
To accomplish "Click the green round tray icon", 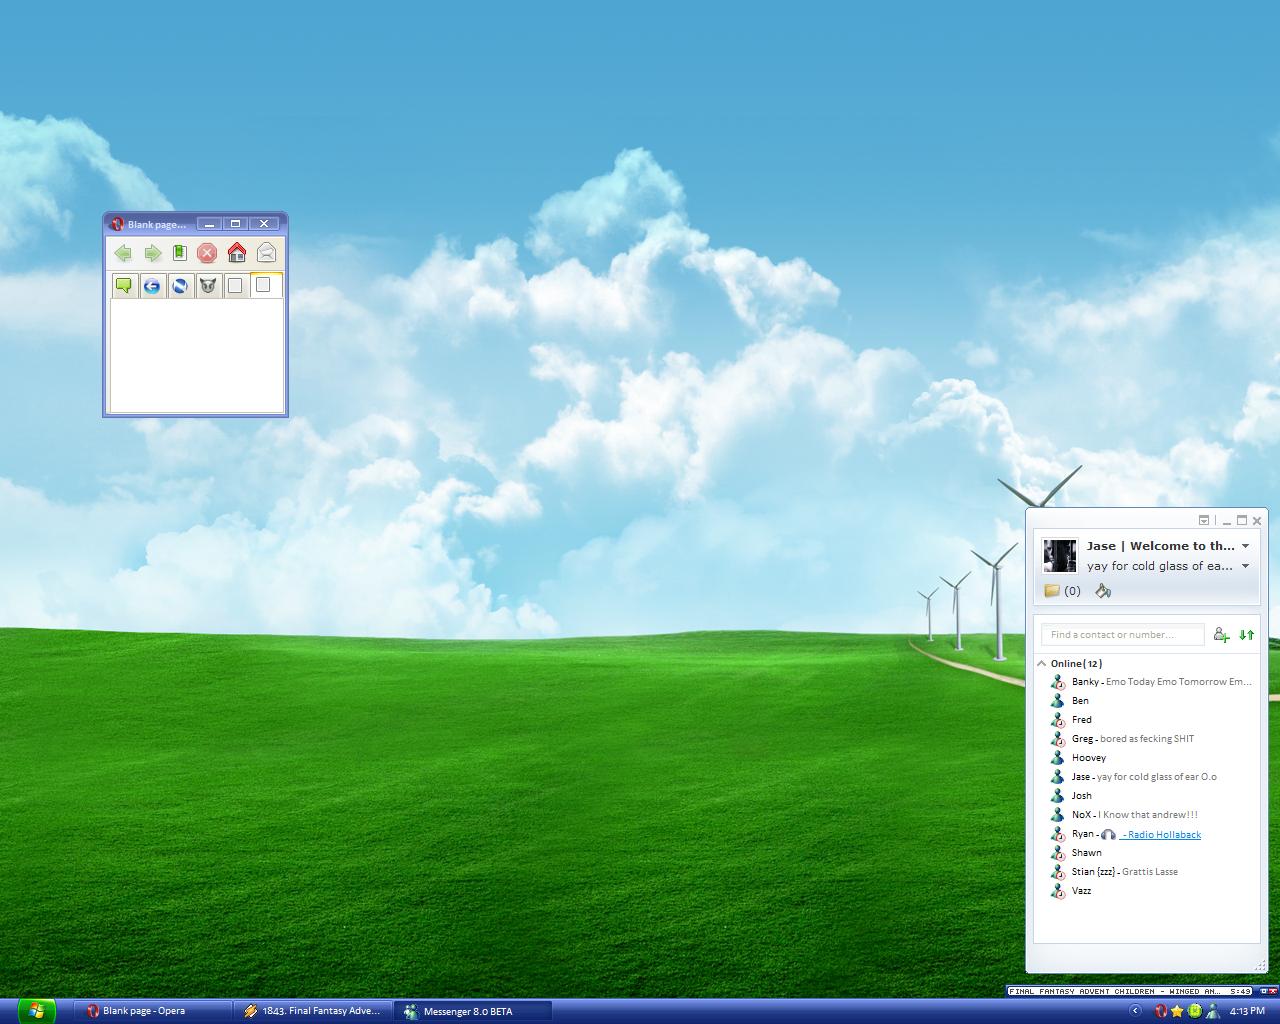I will click(x=1195, y=1011).
